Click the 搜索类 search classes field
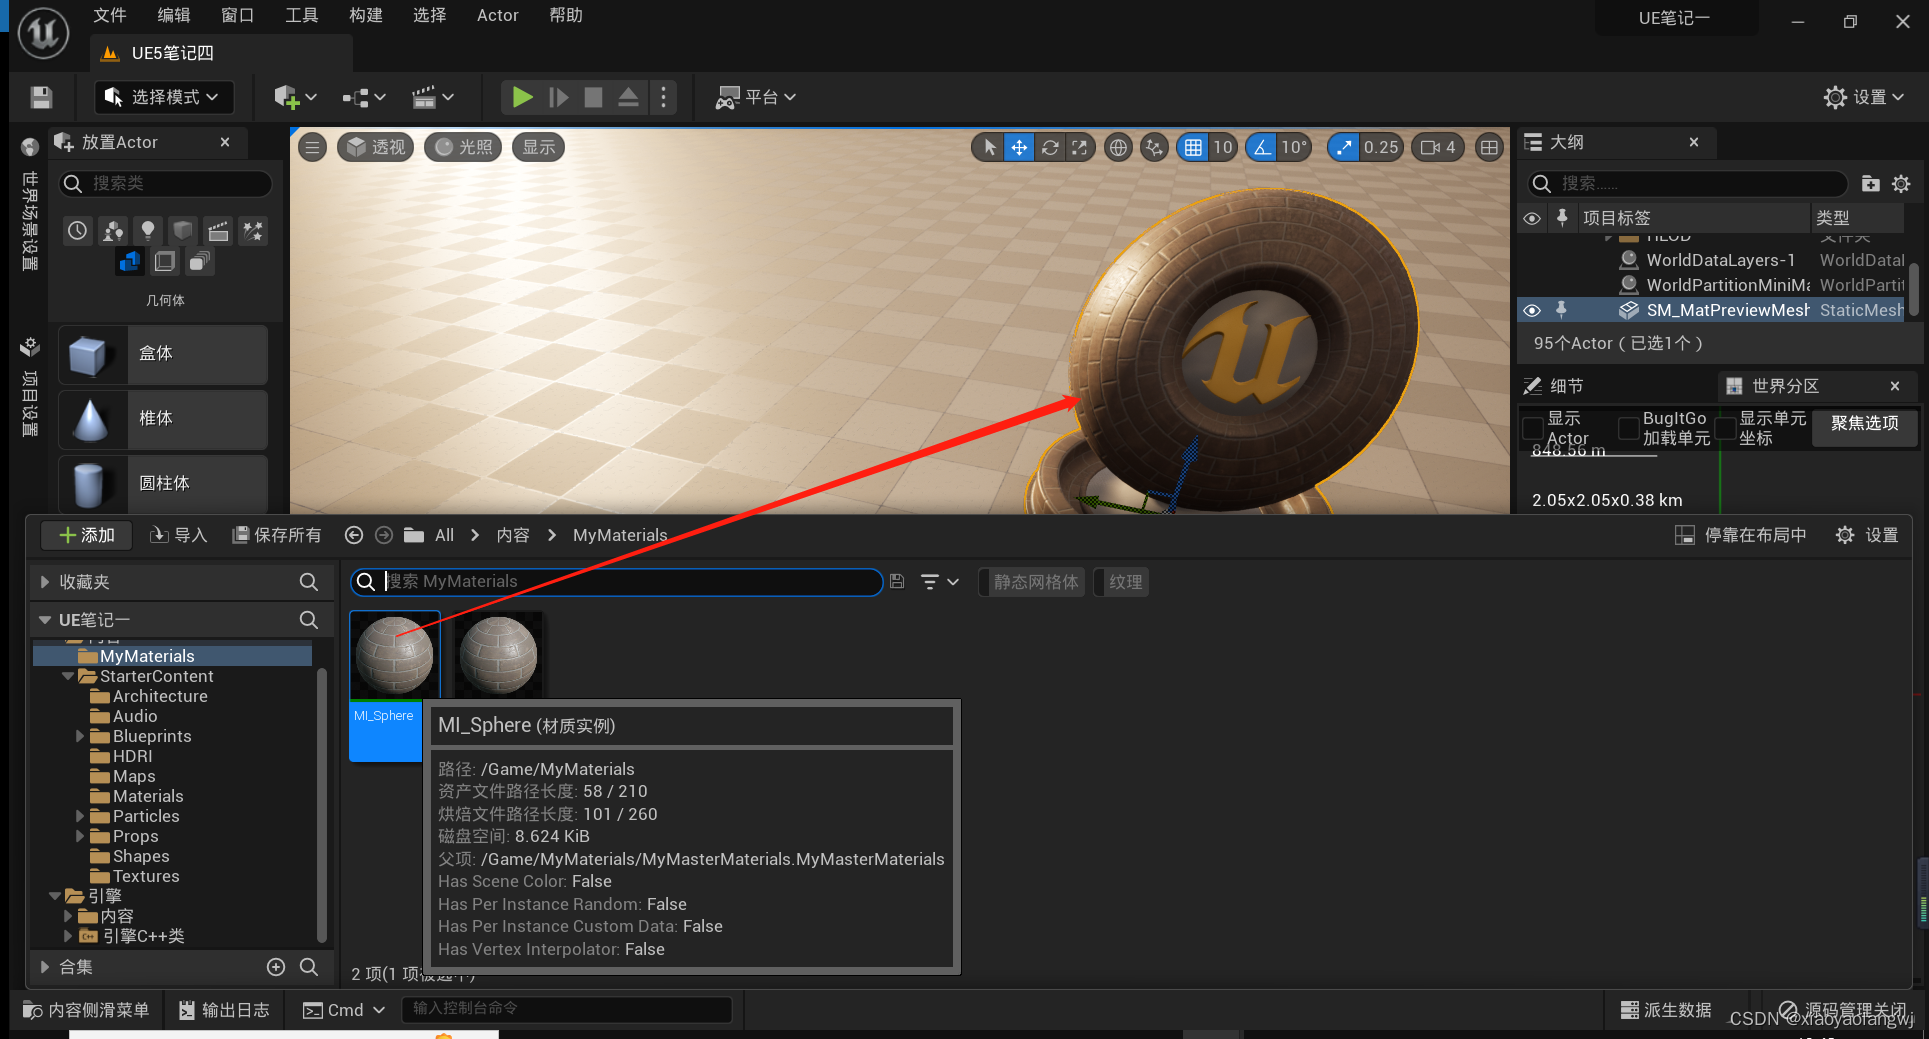 point(166,184)
